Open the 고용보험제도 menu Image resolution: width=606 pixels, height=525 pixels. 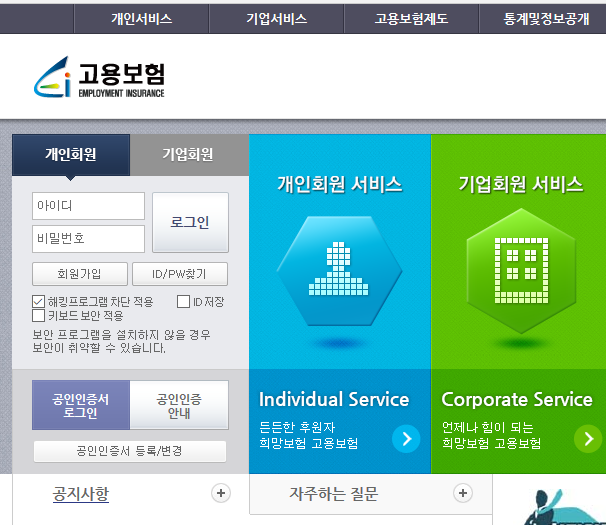tap(412, 19)
